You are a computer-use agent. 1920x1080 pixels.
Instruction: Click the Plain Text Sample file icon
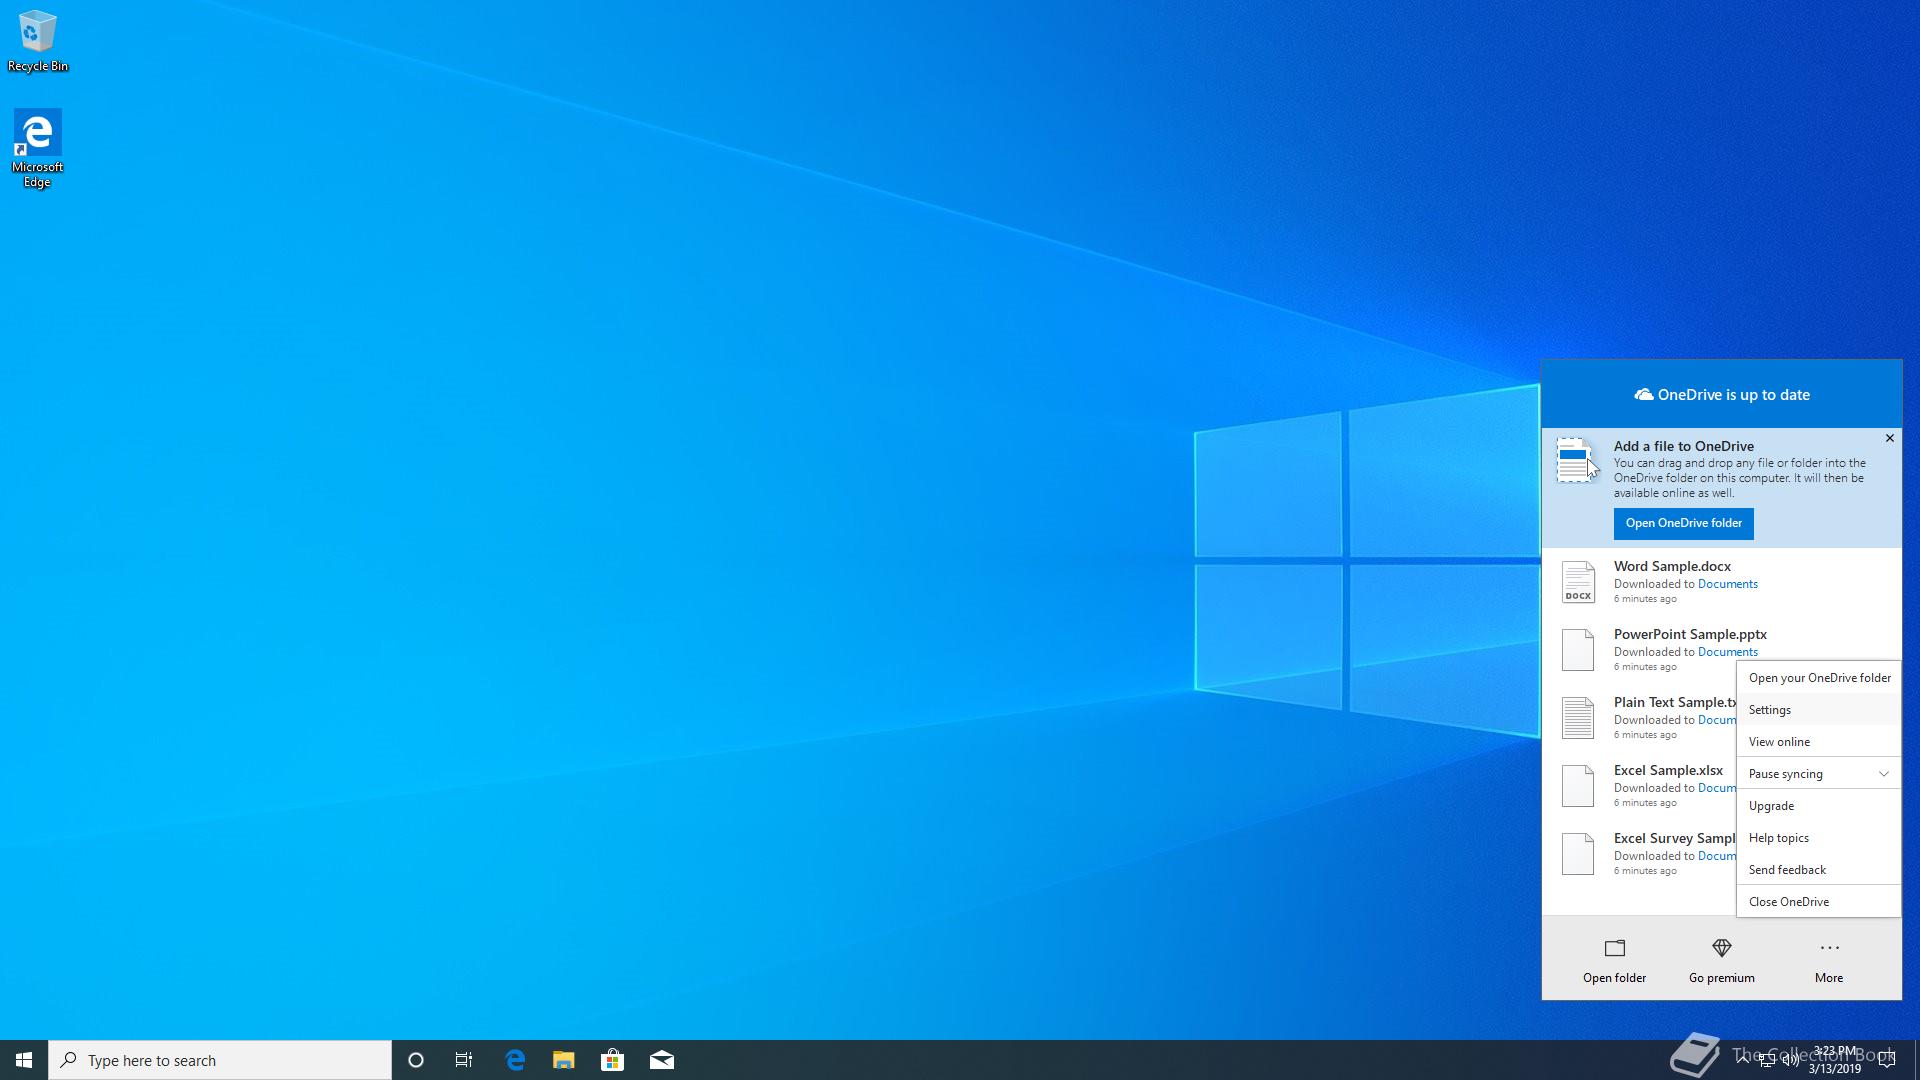click(1578, 718)
